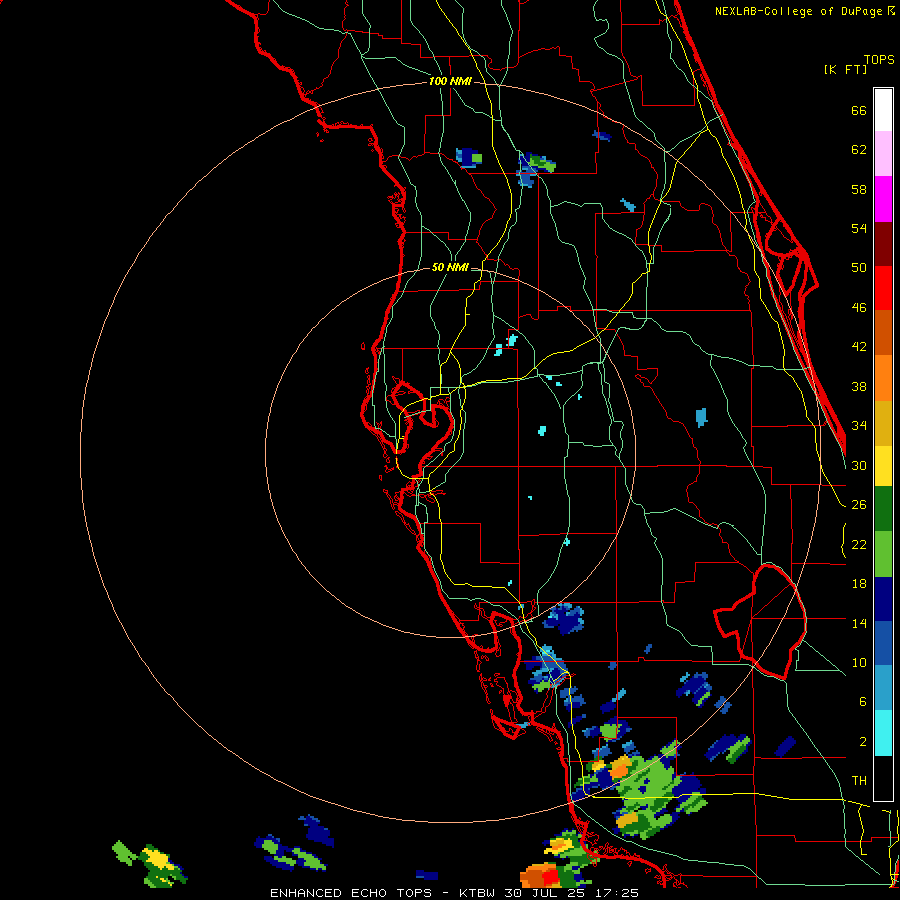The width and height of the screenshot is (900, 900).
Task: Click the legend value 66
Action: tap(859, 110)
